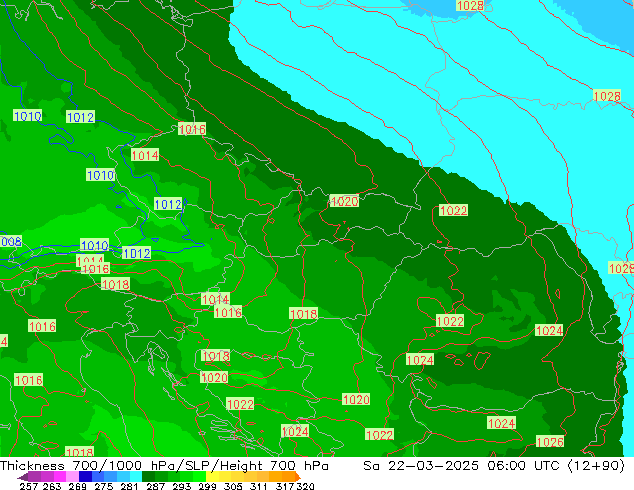Click legend value 275
The image size is (634, 490).
pos(104,486)
